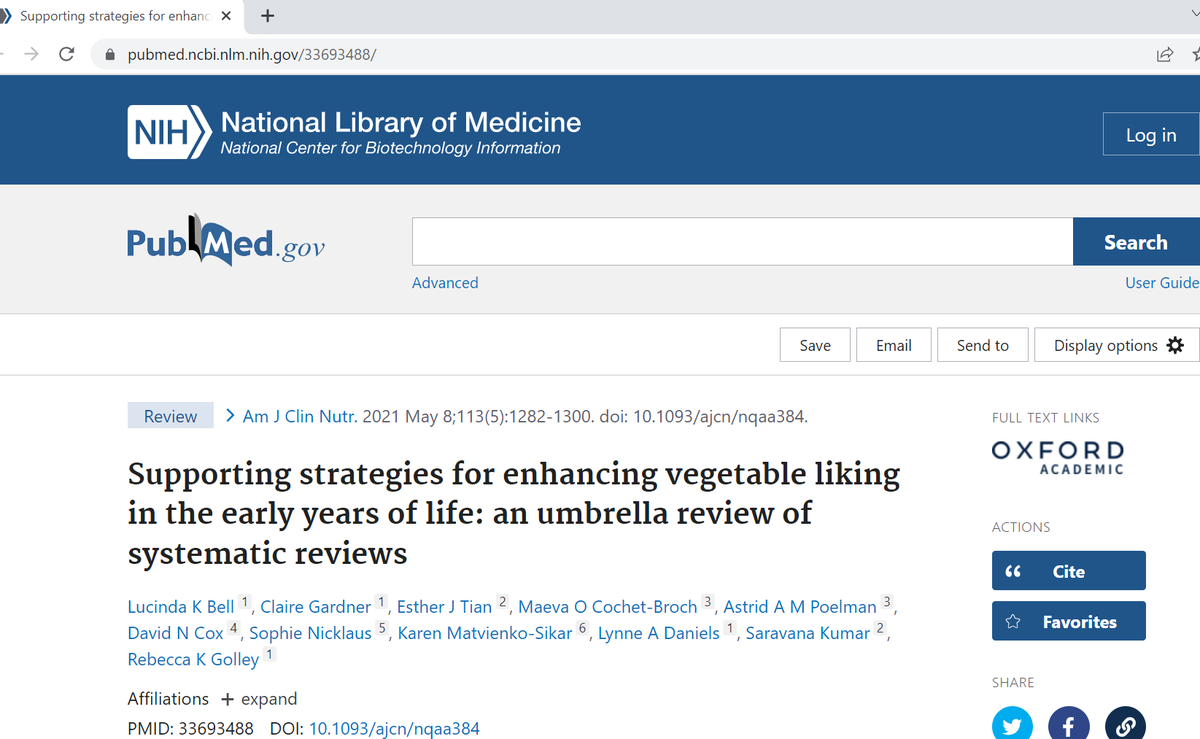This screenshot has width=1200, height=739.
Task: Click the ACTIONS heading
Action: coord(1021,527)
